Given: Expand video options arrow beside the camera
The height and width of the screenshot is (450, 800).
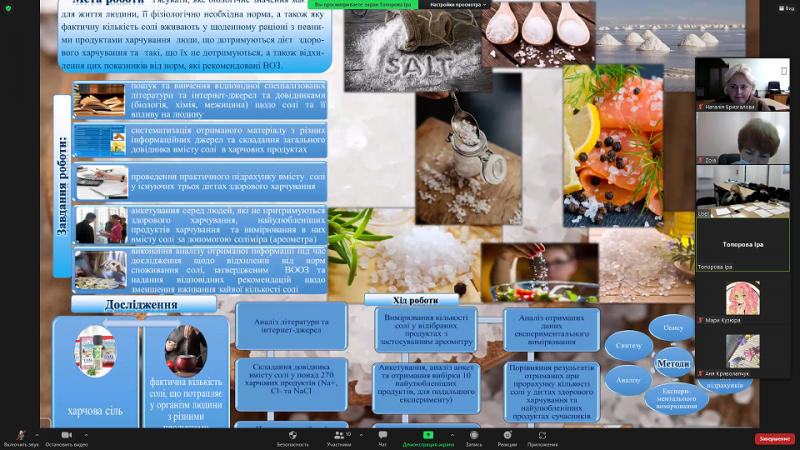Looking at the screenshot, I should click(86, 435).
